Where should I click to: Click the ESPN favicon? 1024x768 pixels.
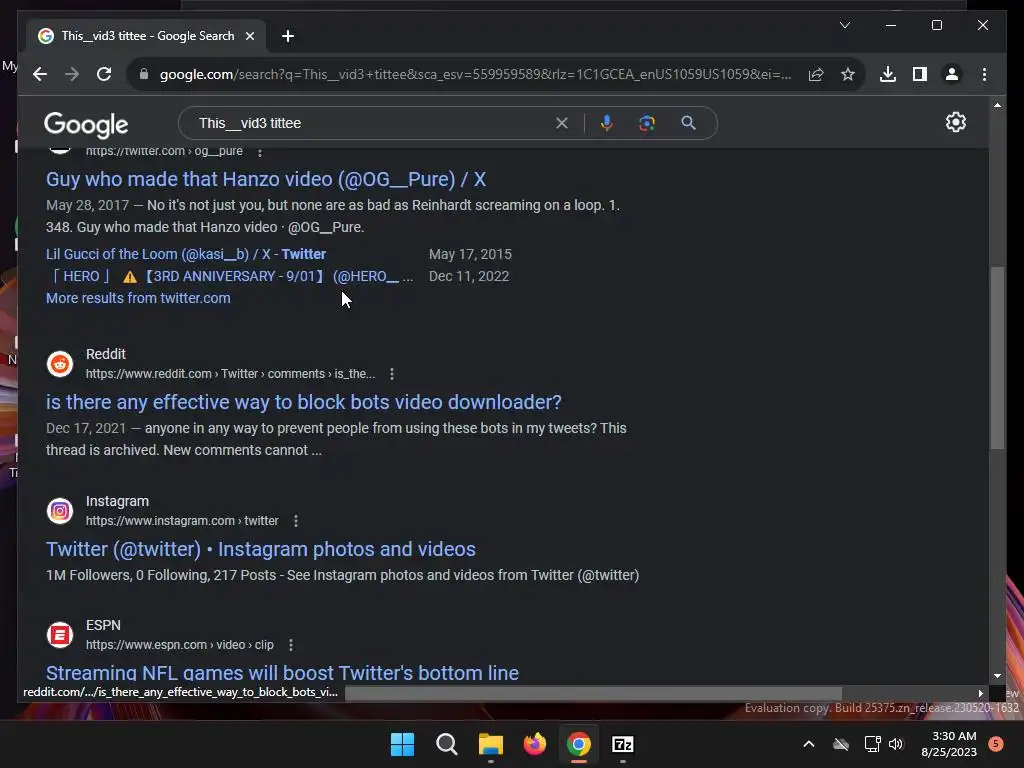click(59, 634)
